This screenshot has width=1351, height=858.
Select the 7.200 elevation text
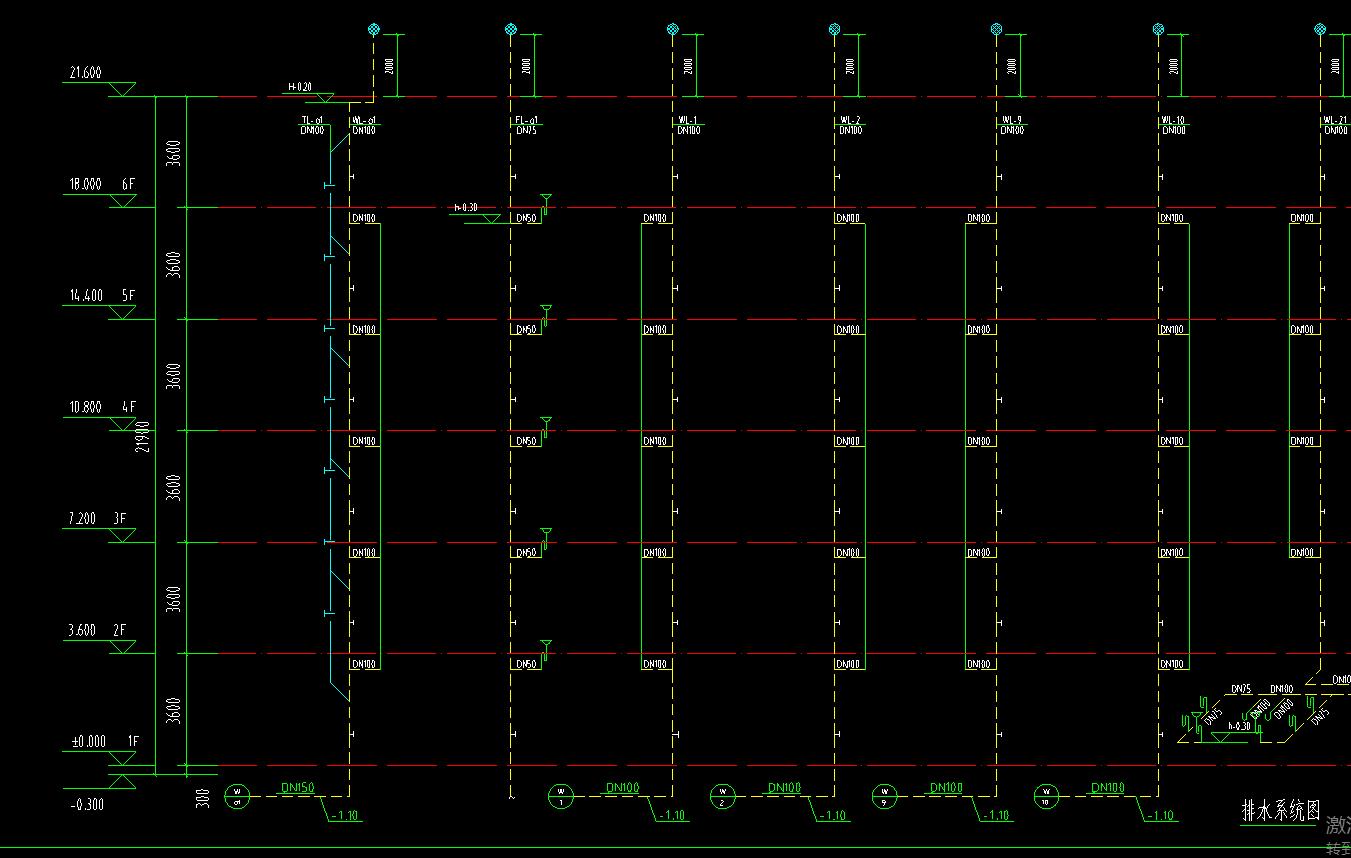pos(82,519)
